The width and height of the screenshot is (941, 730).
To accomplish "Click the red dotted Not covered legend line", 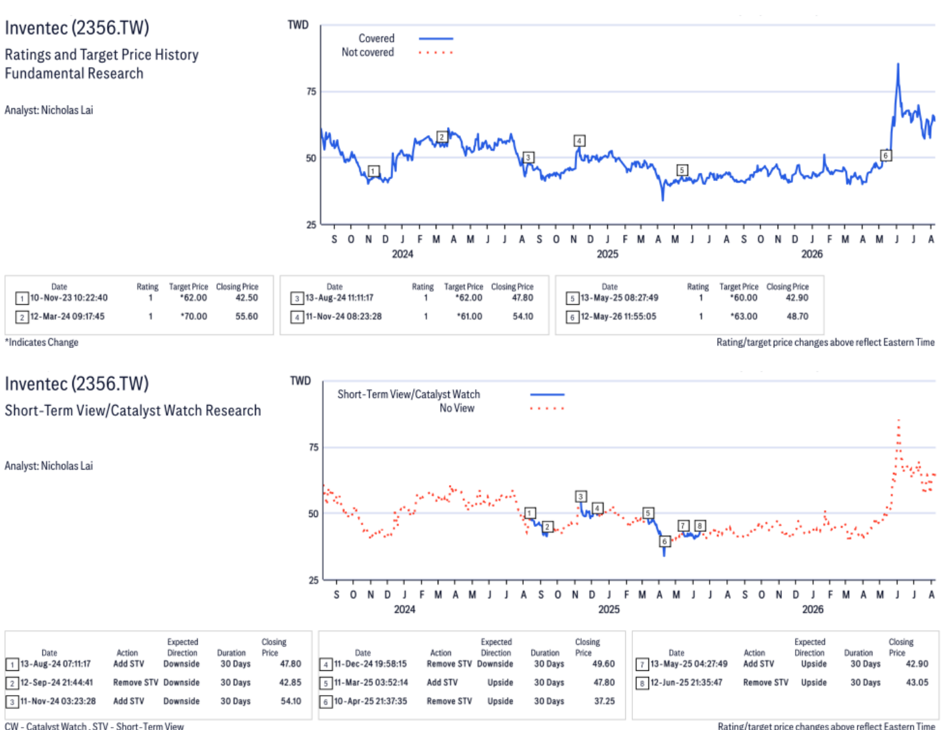I will tap(436, 52).
